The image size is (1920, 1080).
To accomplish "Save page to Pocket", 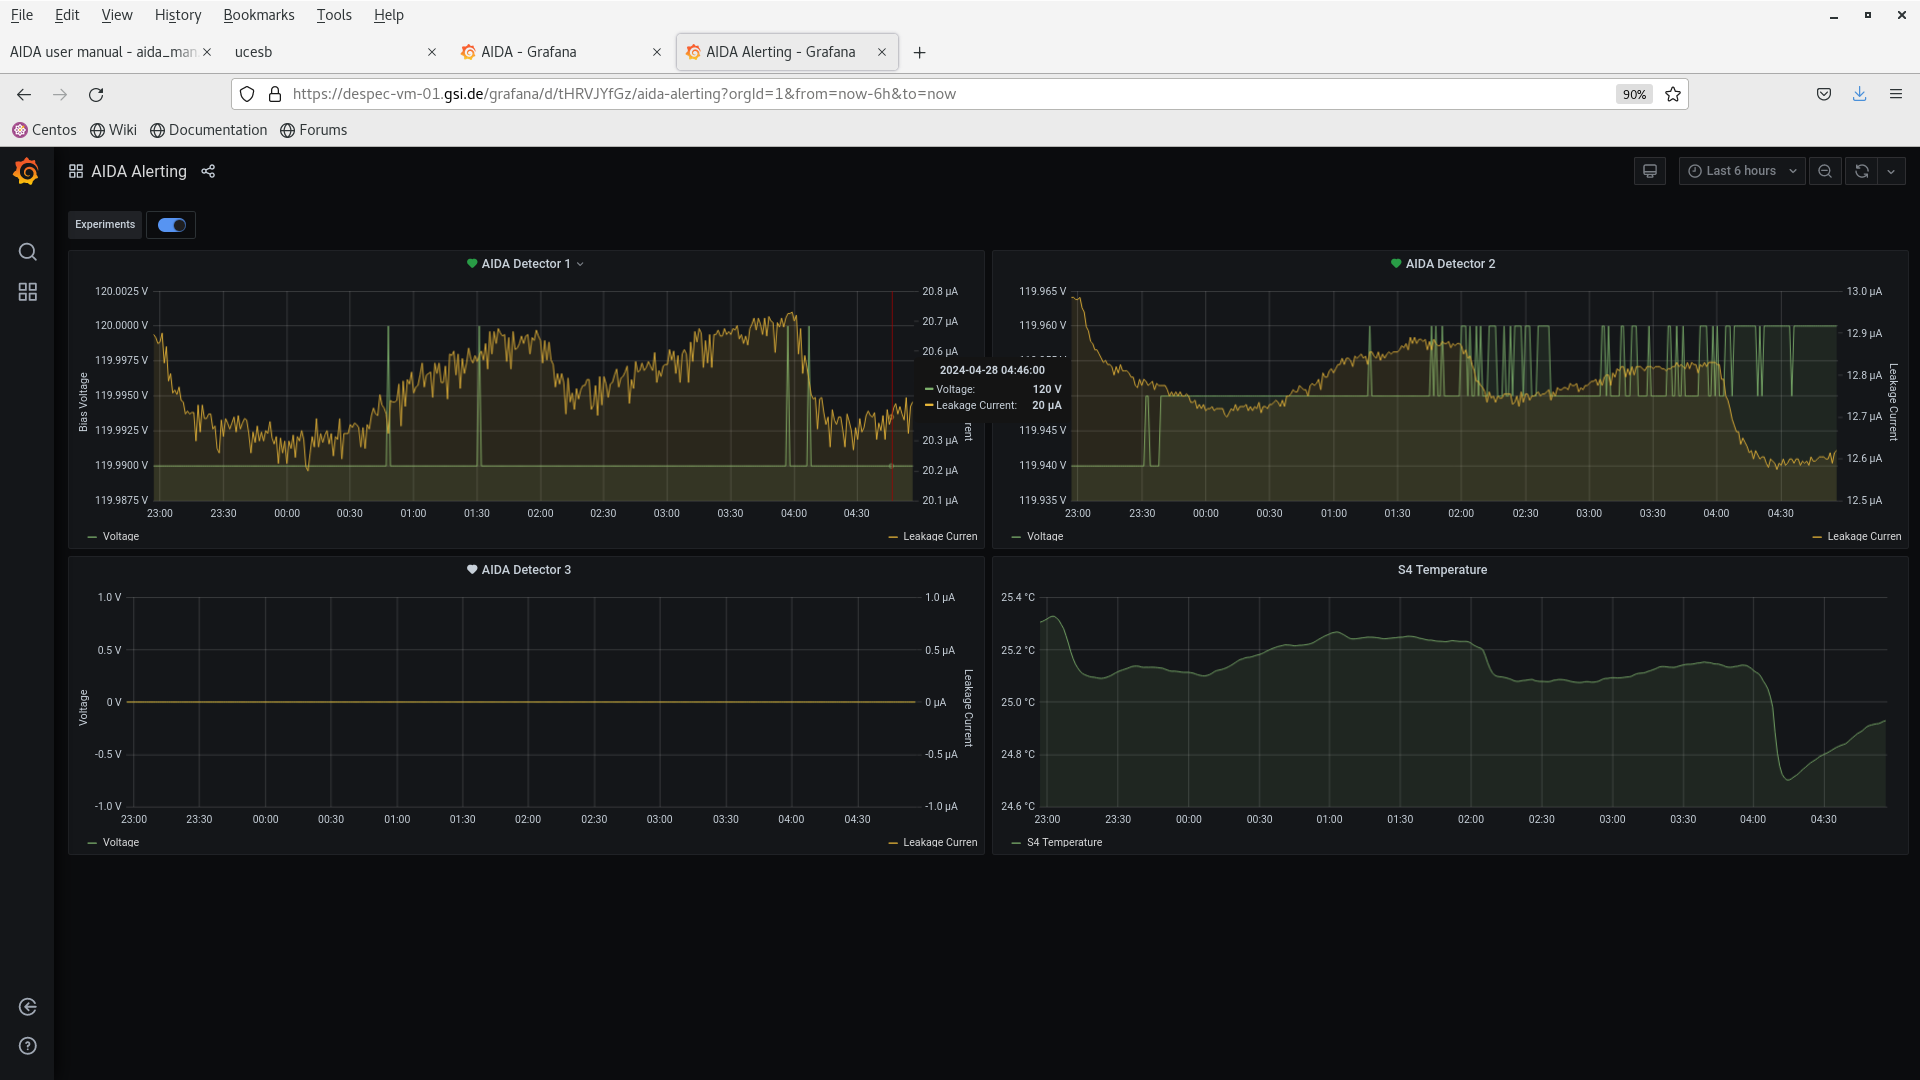I will point(1824,94).
